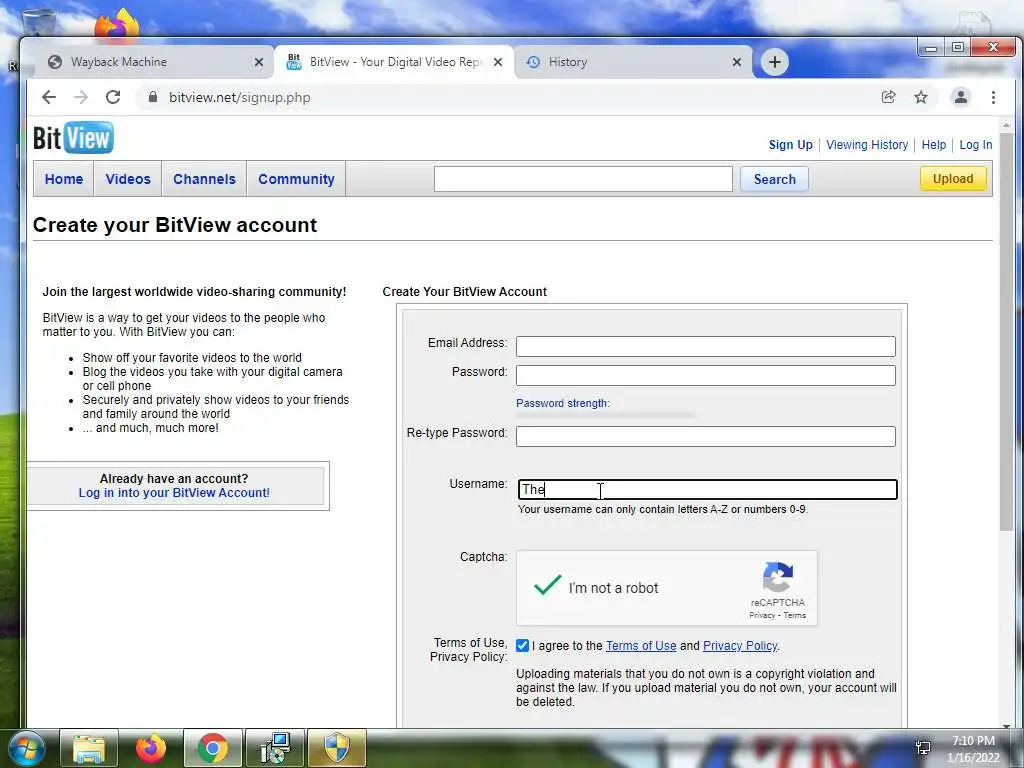Click the BitView logo
Image resolution: width=1024 pixels, height=768 pixels.
pos(73,138)
